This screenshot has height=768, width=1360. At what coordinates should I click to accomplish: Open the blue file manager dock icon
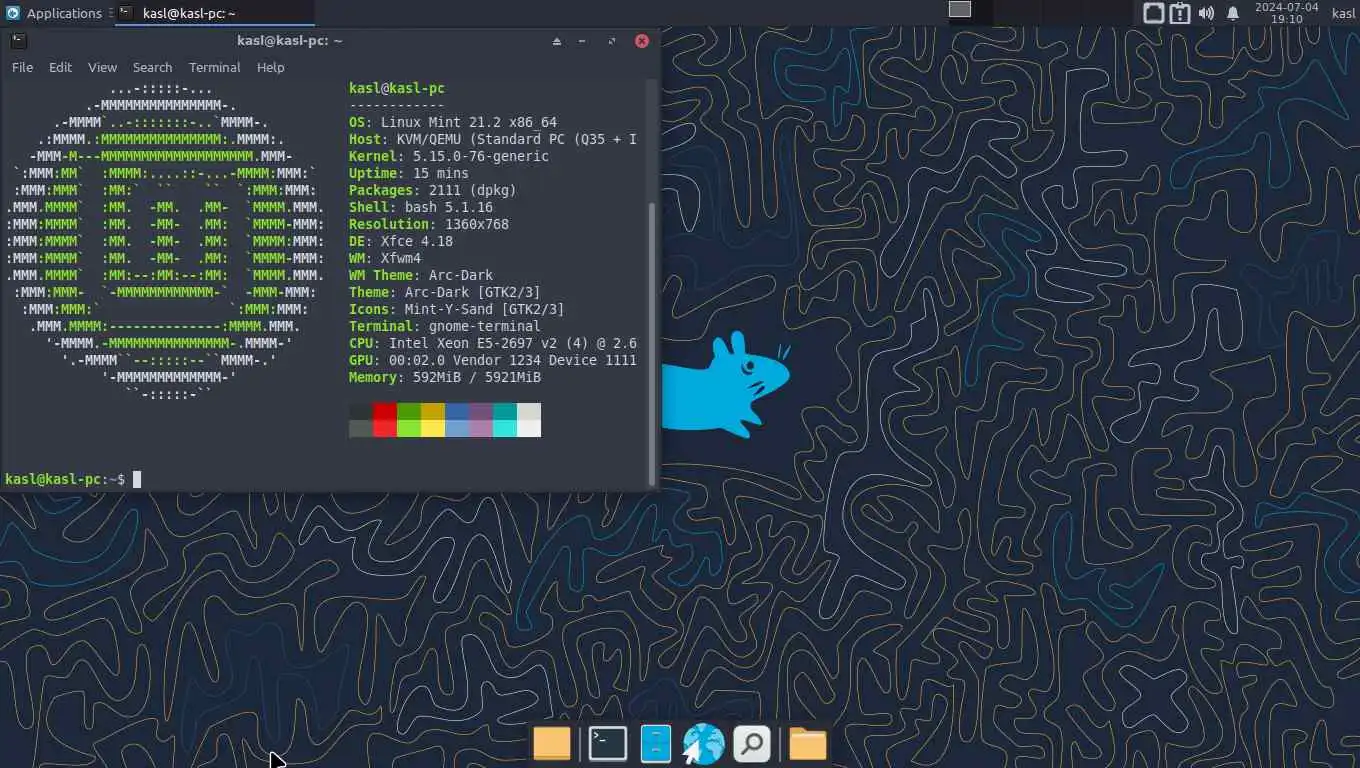pos(655,744)
